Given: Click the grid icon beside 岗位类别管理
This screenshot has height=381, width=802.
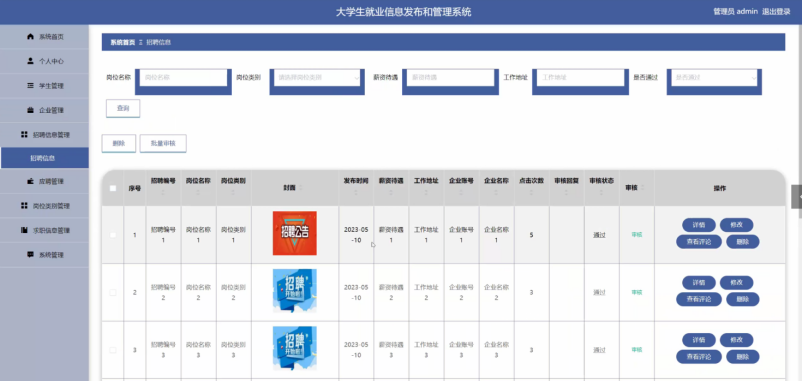Looking at the screenshot, I should click(24, 206).
